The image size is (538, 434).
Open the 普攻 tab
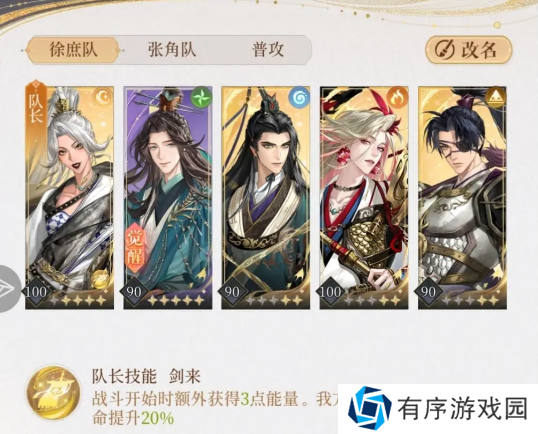tap(268, 50)
